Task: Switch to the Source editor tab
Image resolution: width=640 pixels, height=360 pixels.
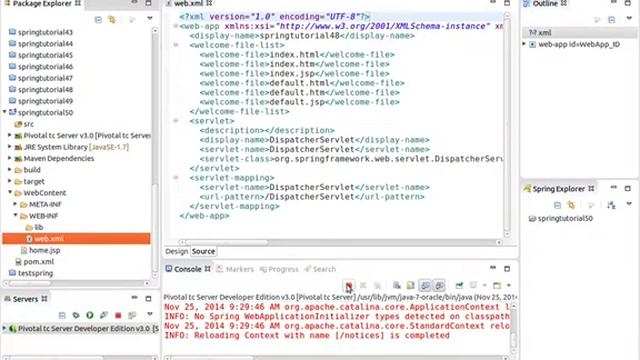Action: [x=203, y=251]
